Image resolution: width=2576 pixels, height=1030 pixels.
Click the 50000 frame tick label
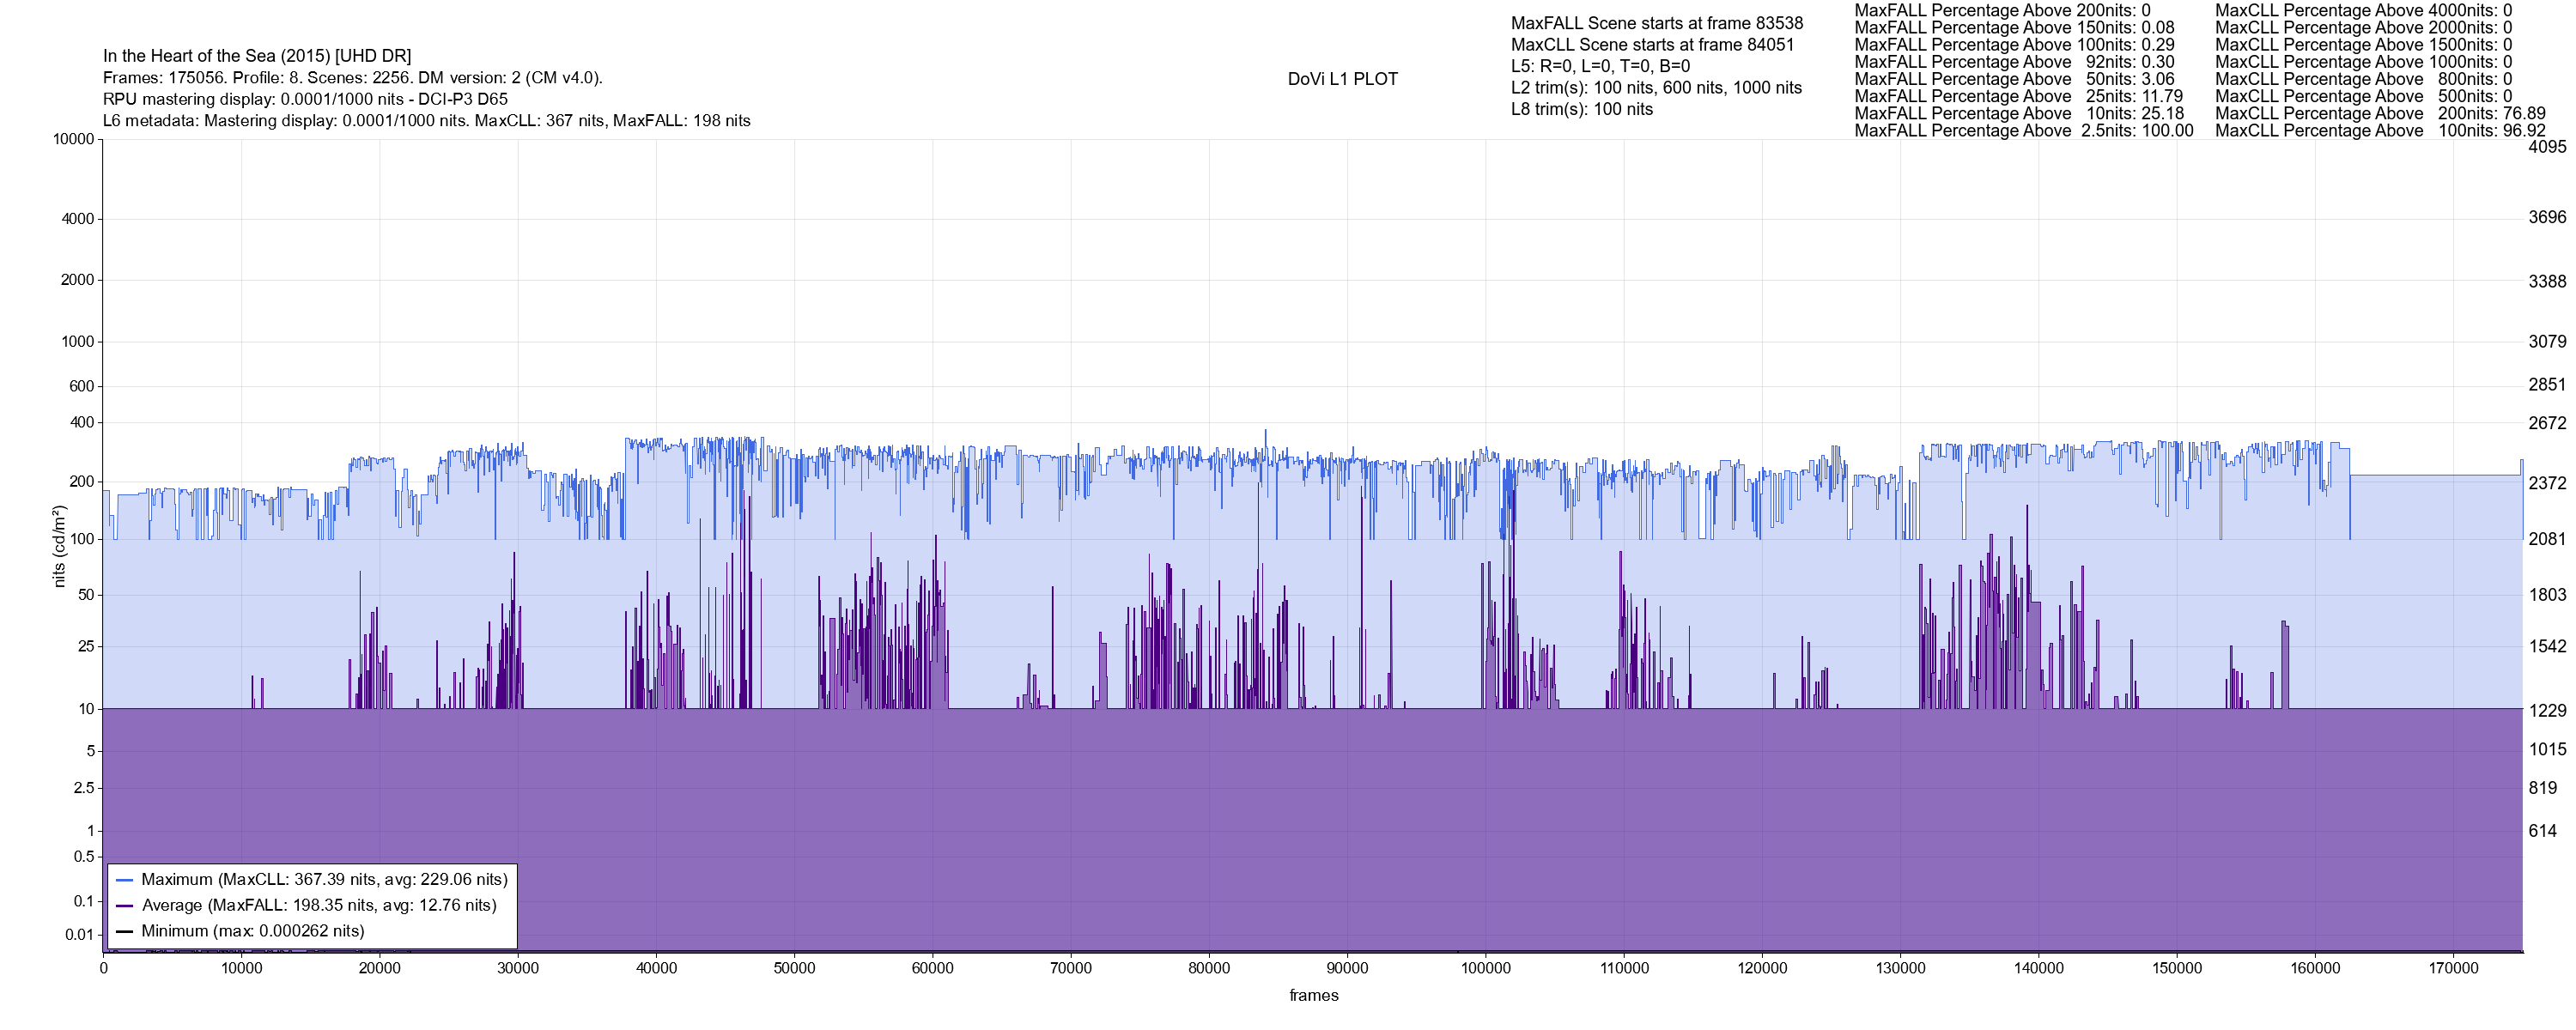pyautogui.click(x=794, y=968)
